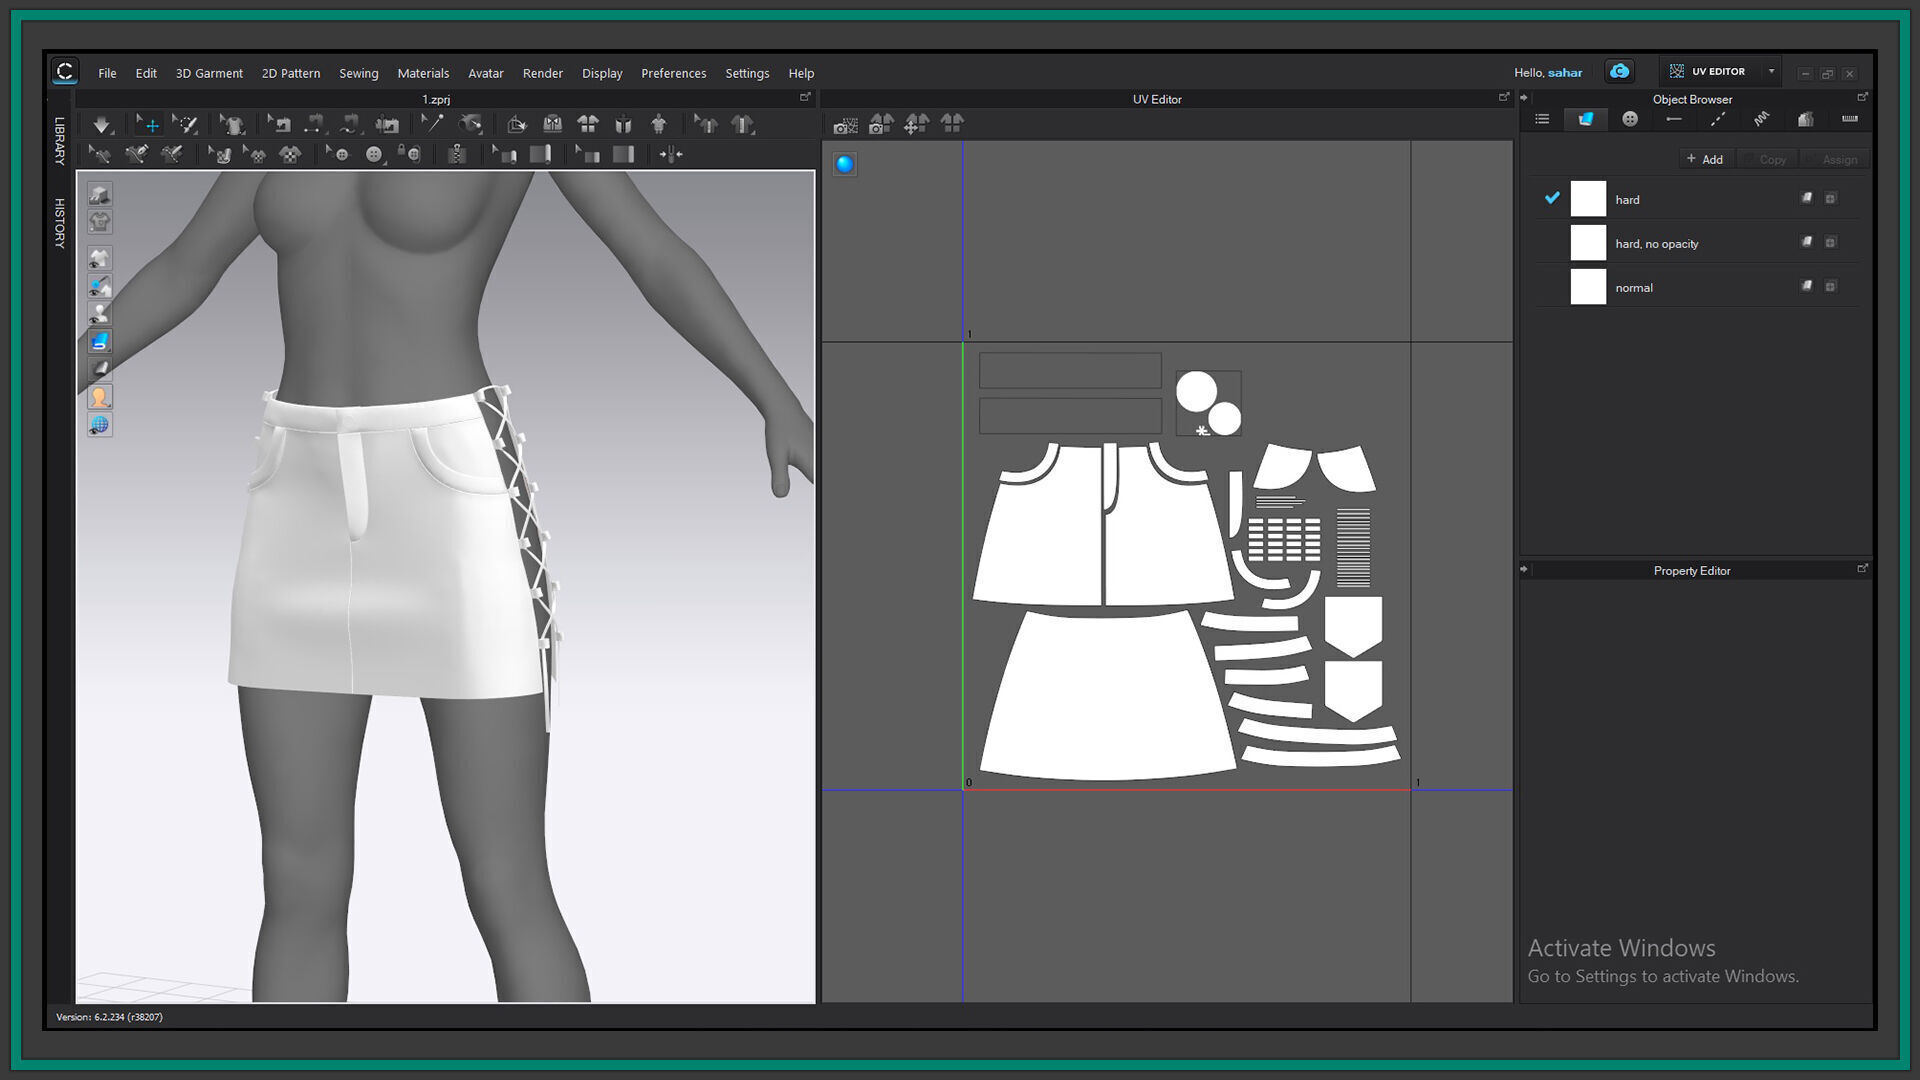Viewport: 1920px width, 1080px height.
Task: Open the graded garments tab in Object Browser
Action: (x=1806, y=119)
